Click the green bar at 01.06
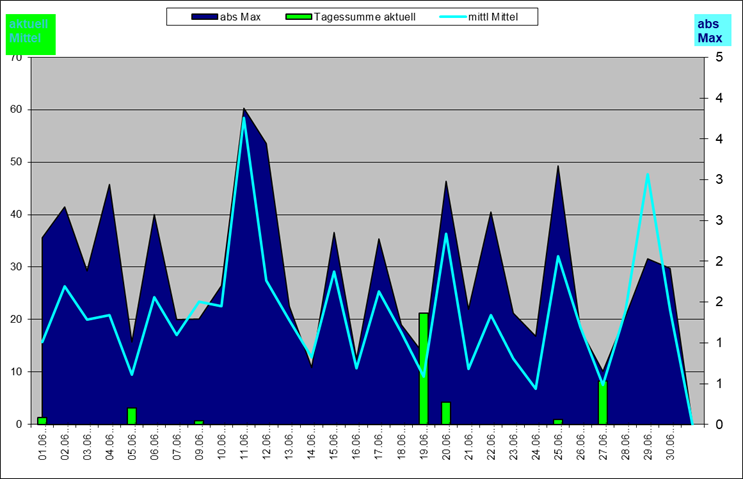This screenshot has height=479, width=743. point(42,420)
